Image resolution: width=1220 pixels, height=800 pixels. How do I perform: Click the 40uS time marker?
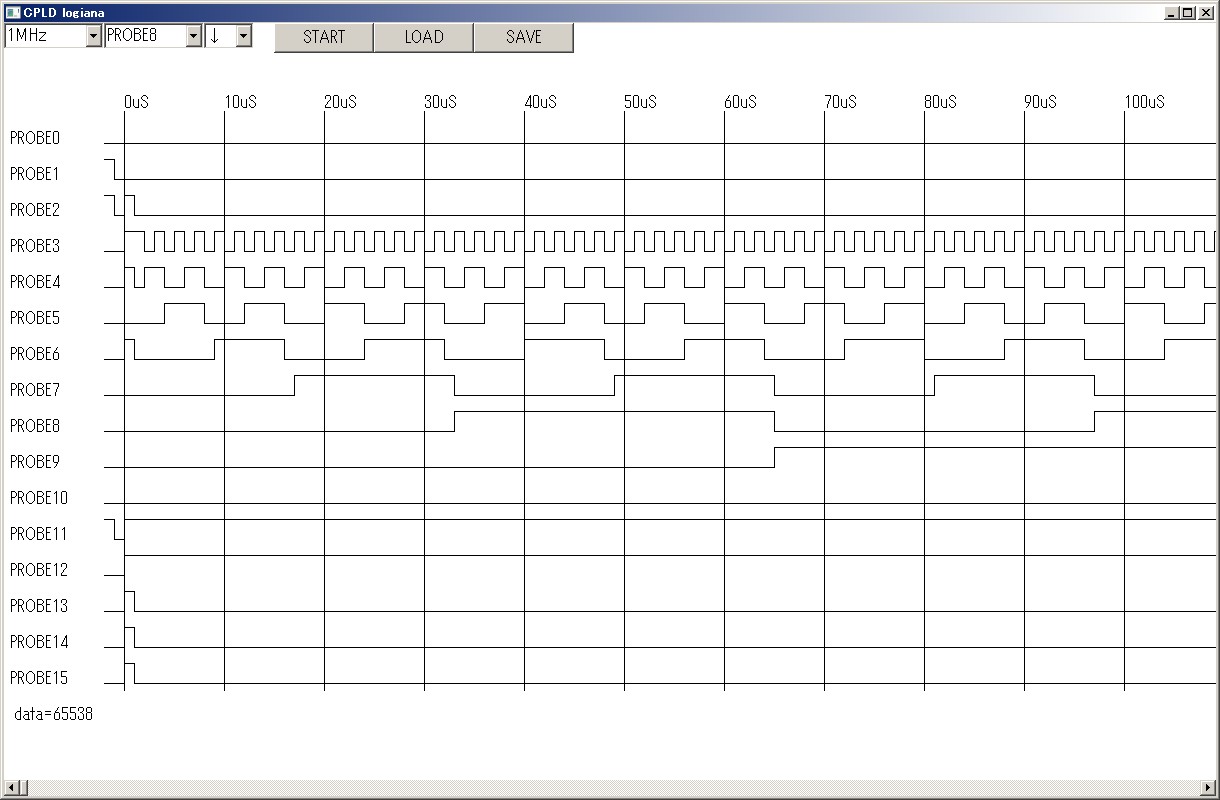(541, 102)
